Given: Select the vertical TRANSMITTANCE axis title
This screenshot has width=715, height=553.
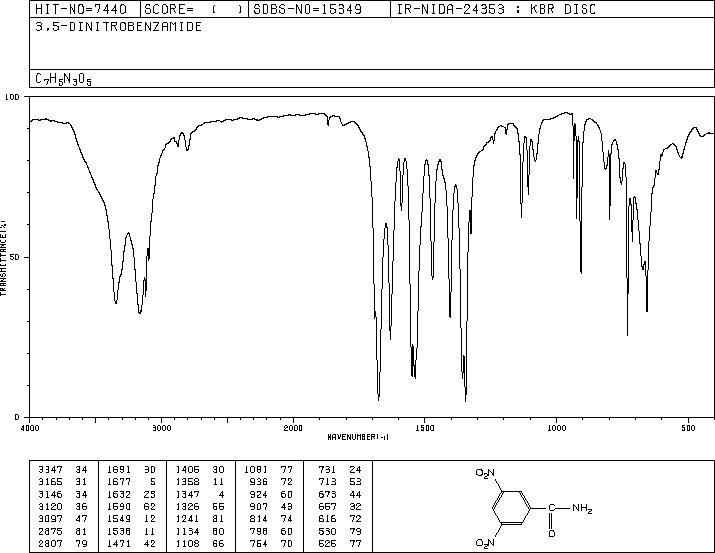Looking at the screenshot, I should pyautogui.click(x=3, y=258).
